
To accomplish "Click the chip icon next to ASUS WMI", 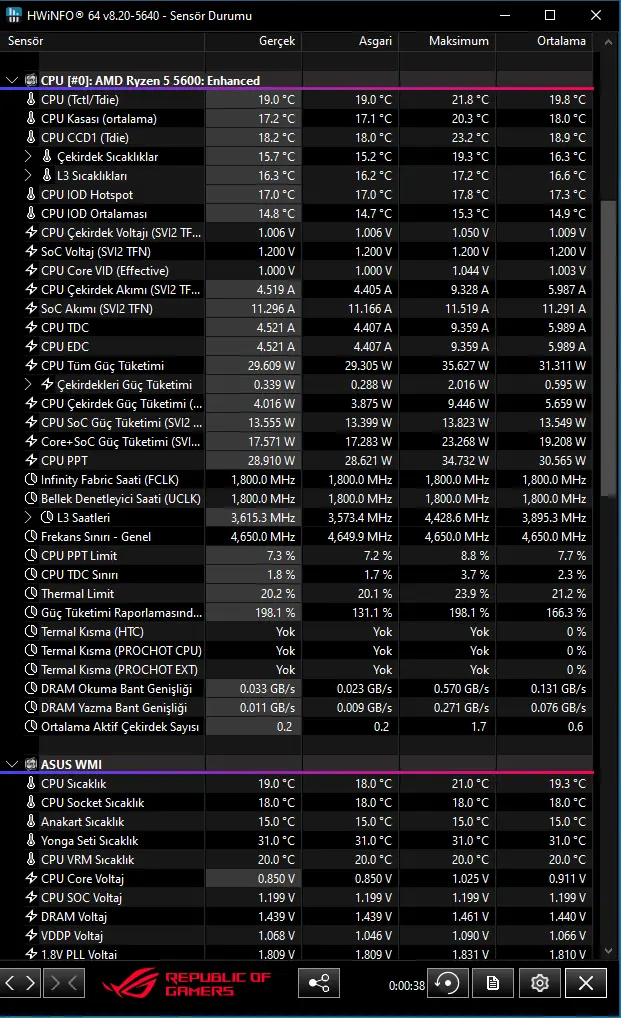I will (30, 764).
